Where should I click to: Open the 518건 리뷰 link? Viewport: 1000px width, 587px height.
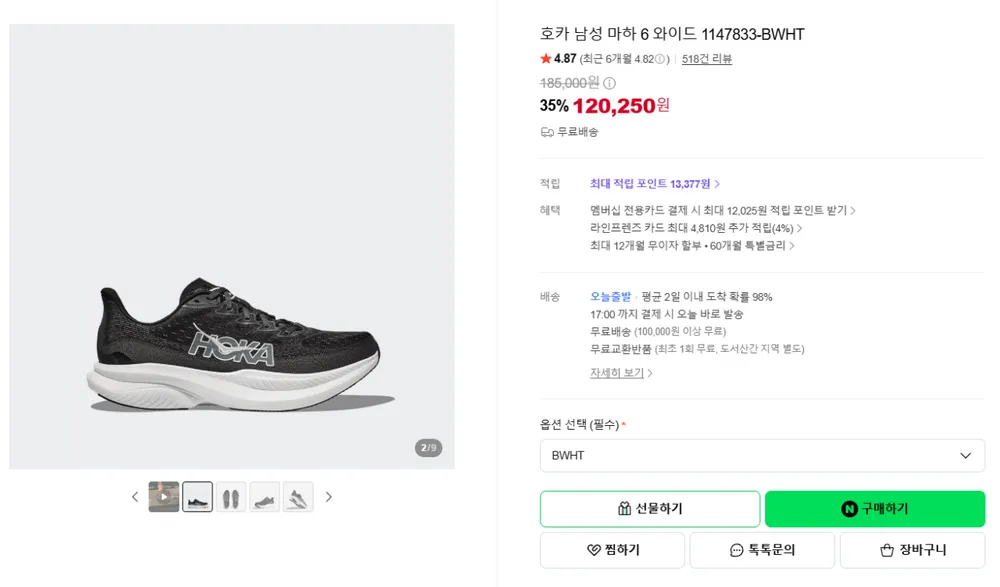coord(707,59)
